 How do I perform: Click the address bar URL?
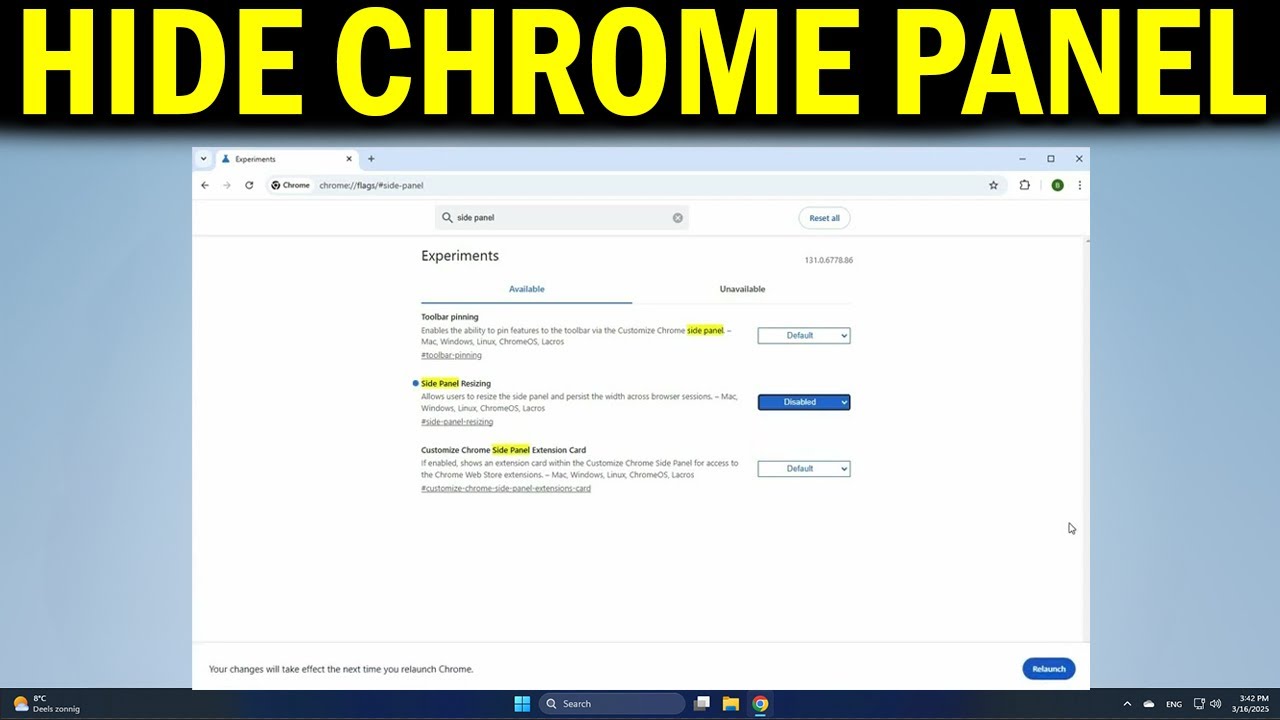[x=371, y=185]
